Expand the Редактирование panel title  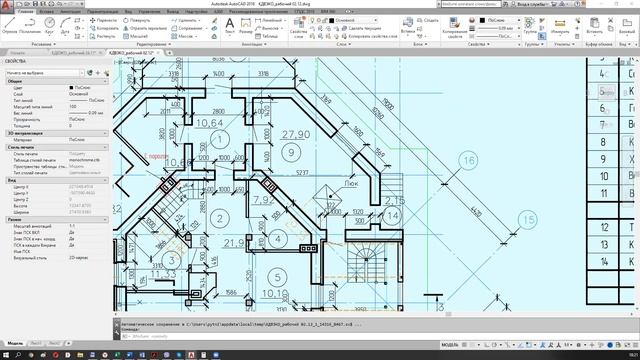[153, 44]
